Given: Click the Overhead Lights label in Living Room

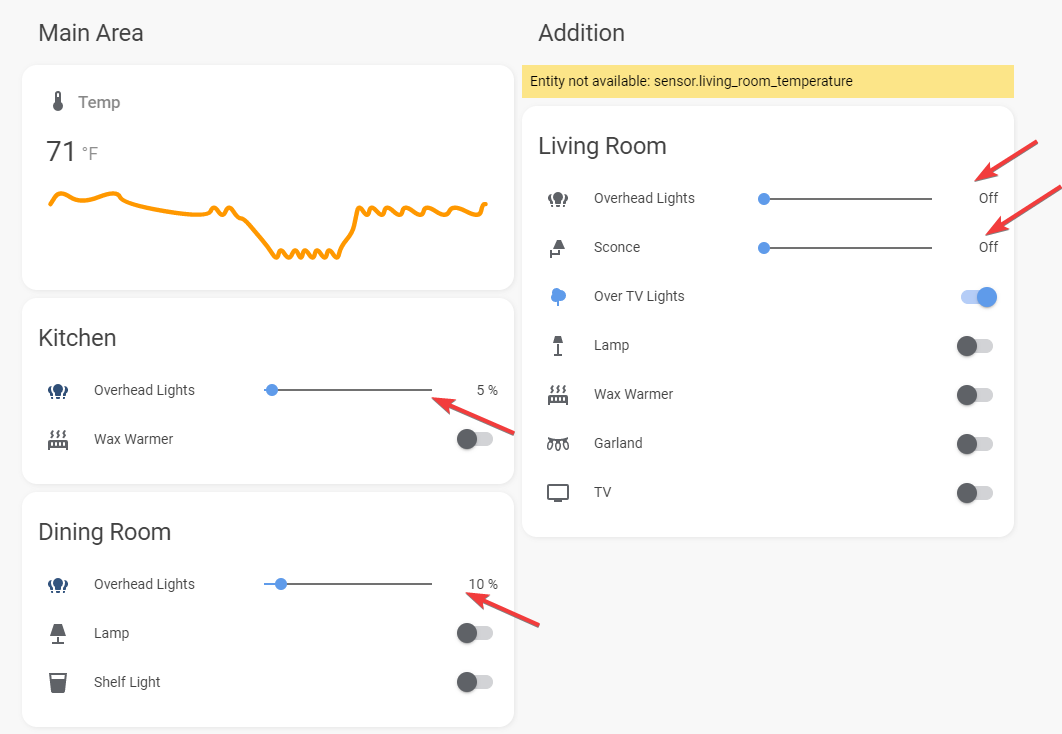Looking at the screenshot, I should 644,198.
